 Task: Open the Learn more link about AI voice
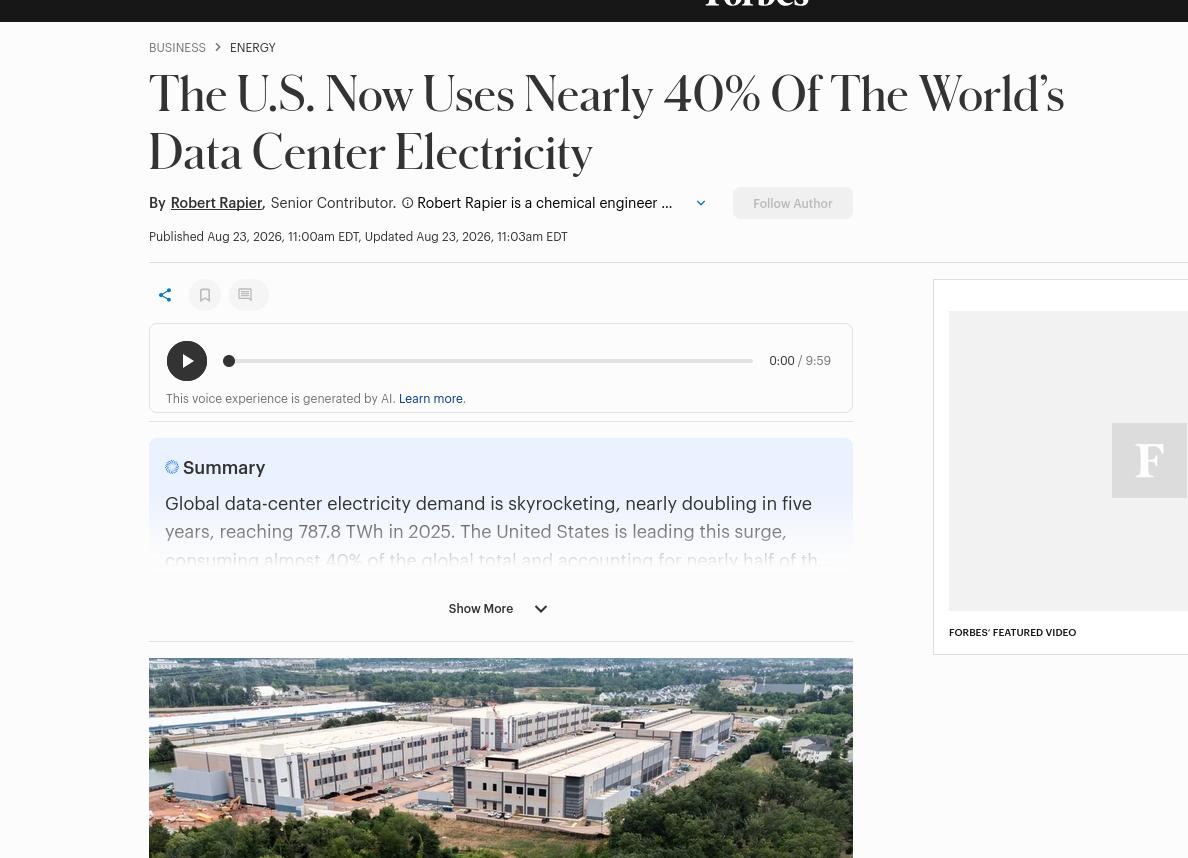click(432, 399)
